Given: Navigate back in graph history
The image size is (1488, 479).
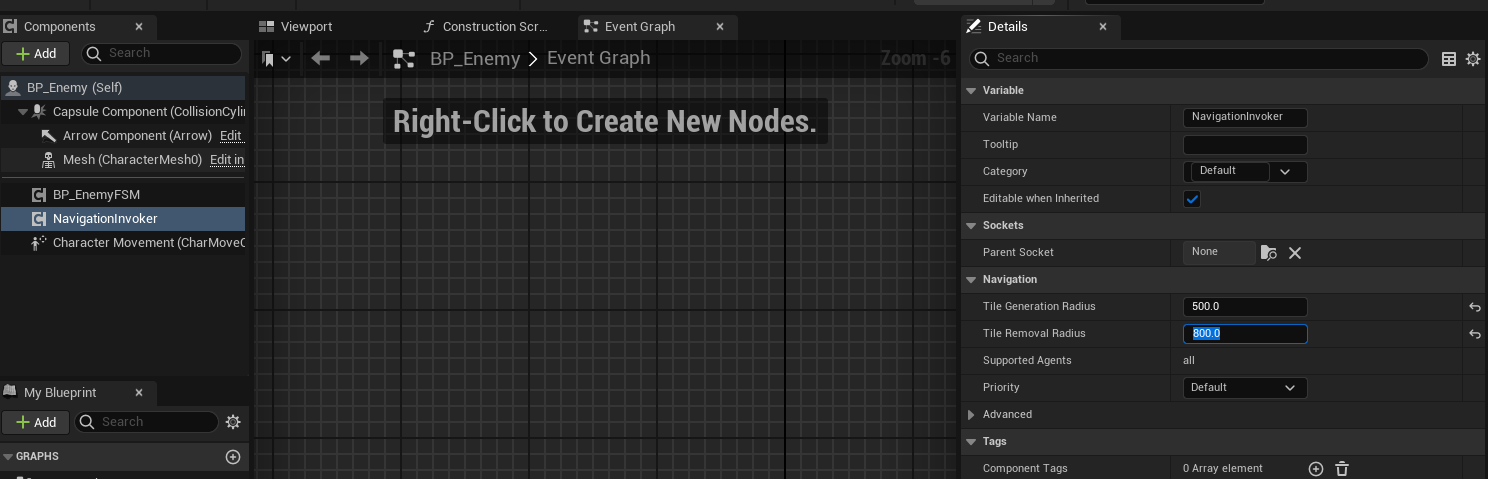Looking at the screenshot, I should pos(321,59).
